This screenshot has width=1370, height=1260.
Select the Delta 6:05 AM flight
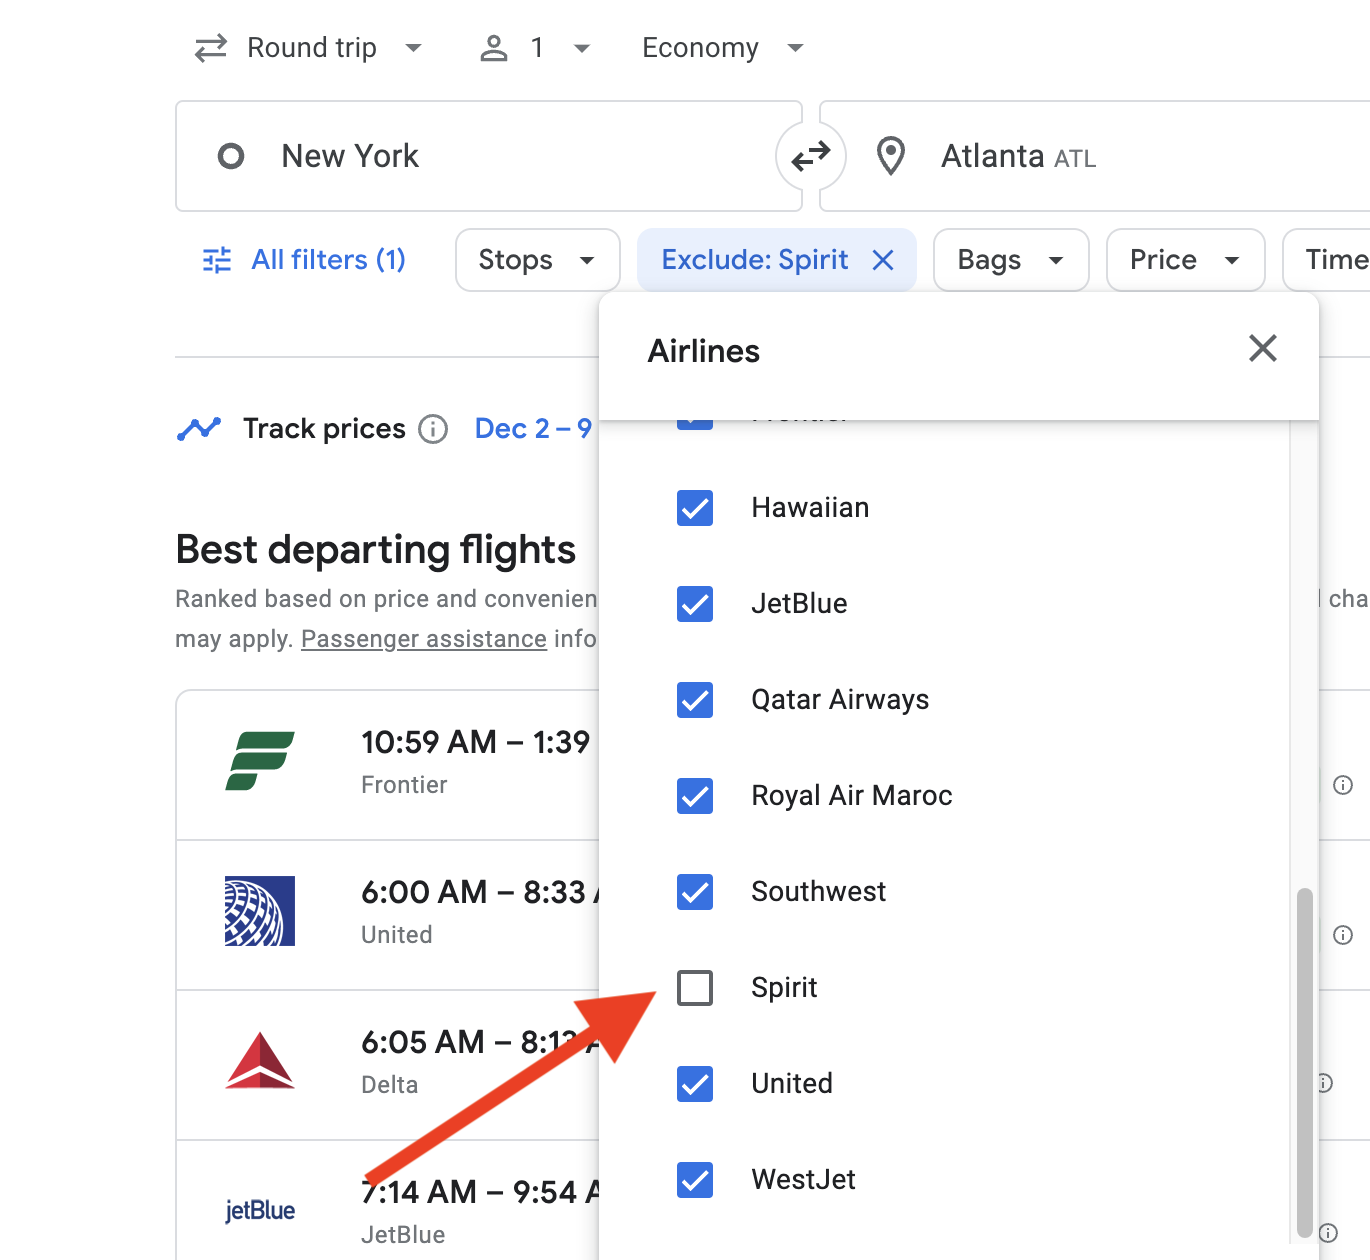(x=388, y=1065)
